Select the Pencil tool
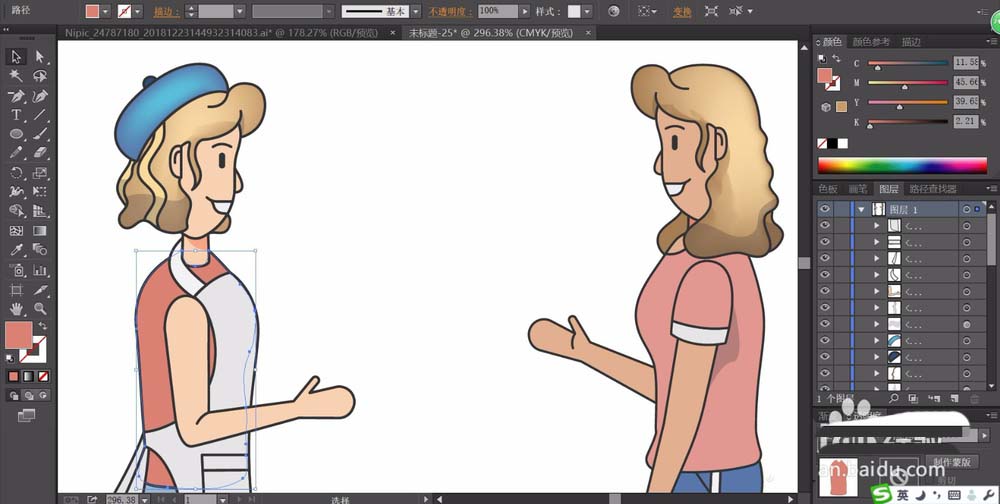The width and height of the screenshot is (1000, 504). (16, 153)
